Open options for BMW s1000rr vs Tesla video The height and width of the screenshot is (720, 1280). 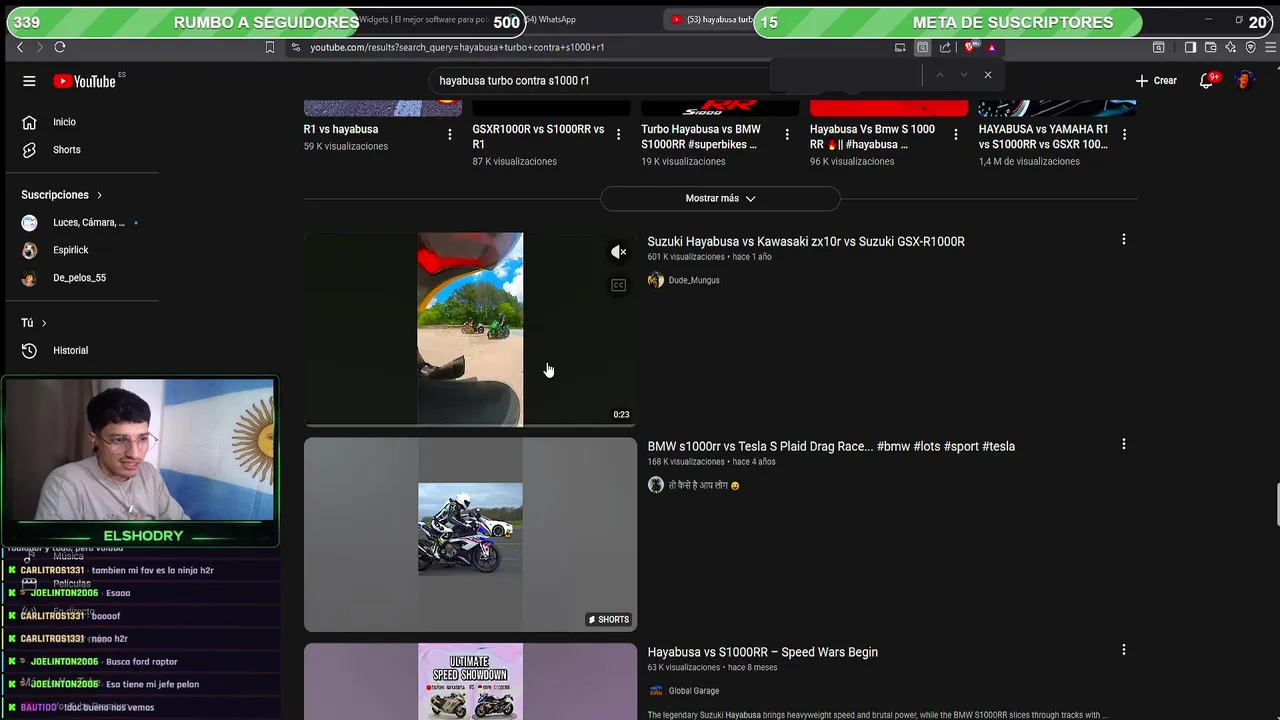pyautogui.click(x=1124, y=444)
